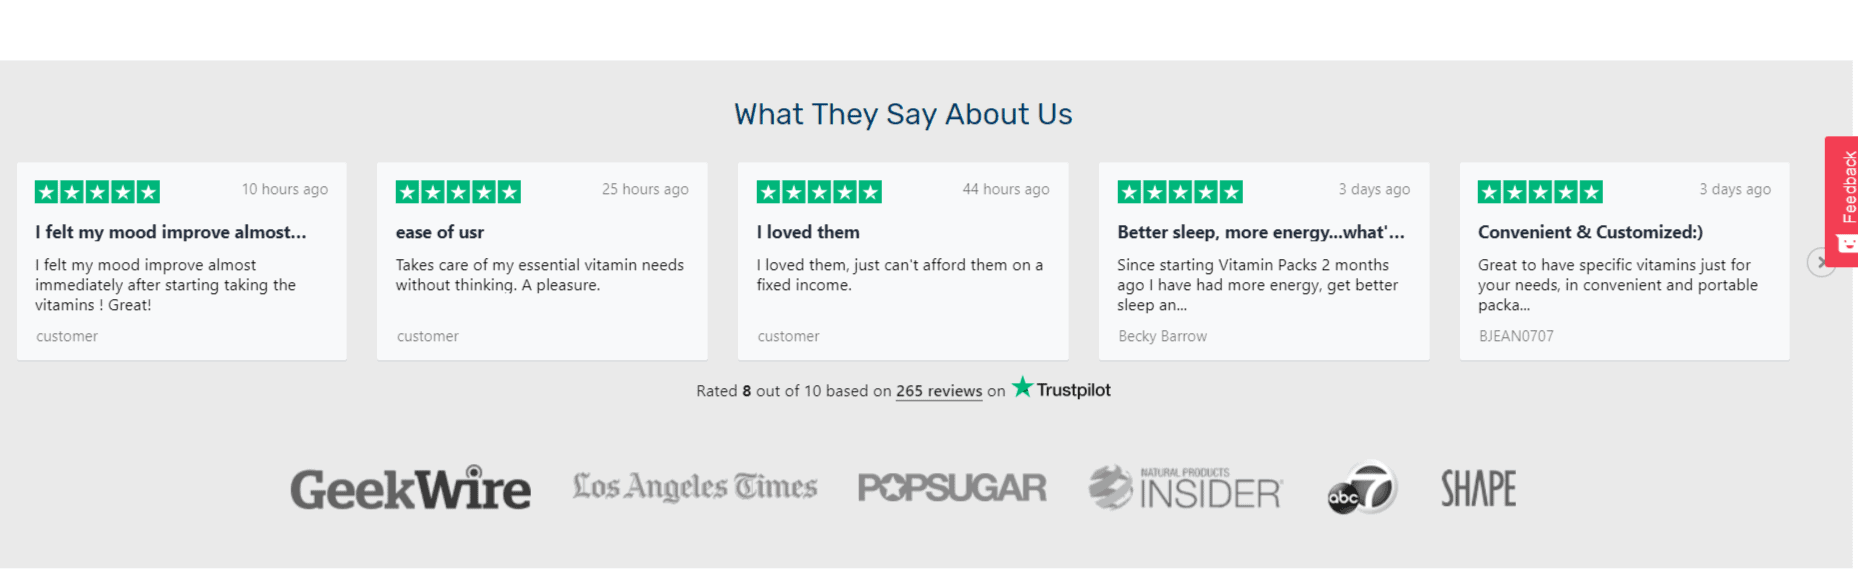
Task: Click the Los Angeles Times logo
Action: 695,487
